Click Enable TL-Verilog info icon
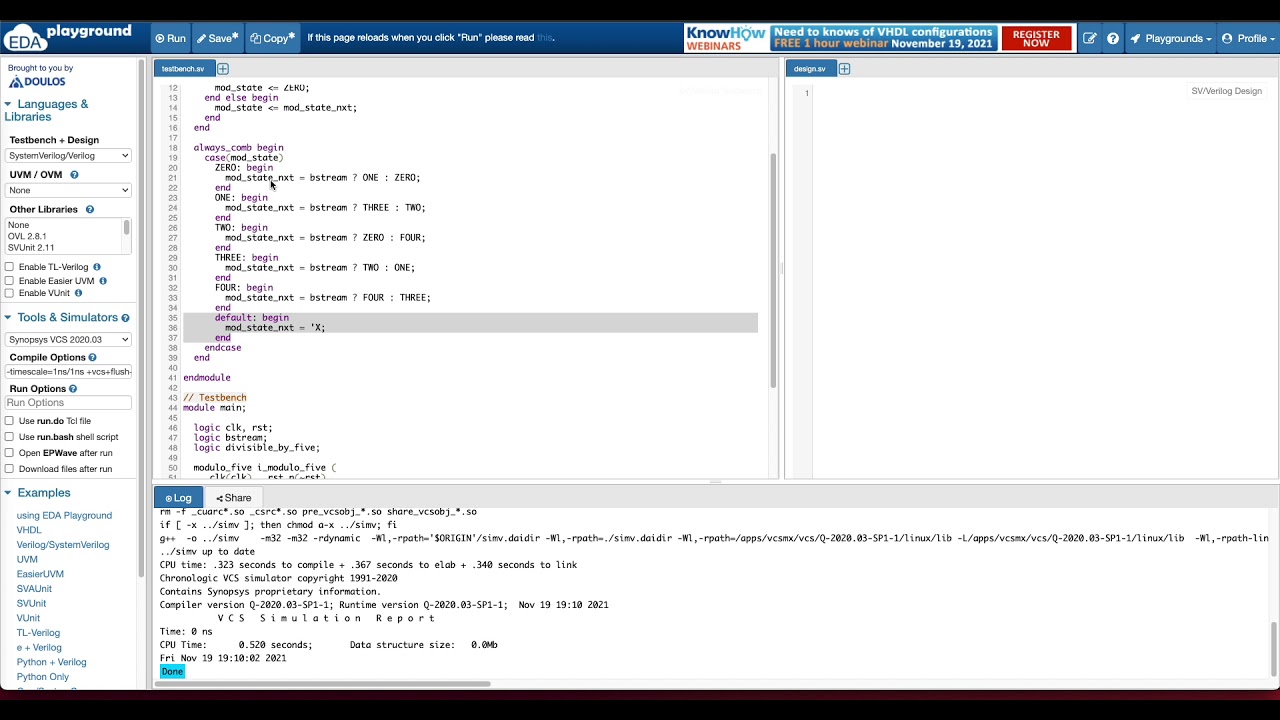 (97, 267)
